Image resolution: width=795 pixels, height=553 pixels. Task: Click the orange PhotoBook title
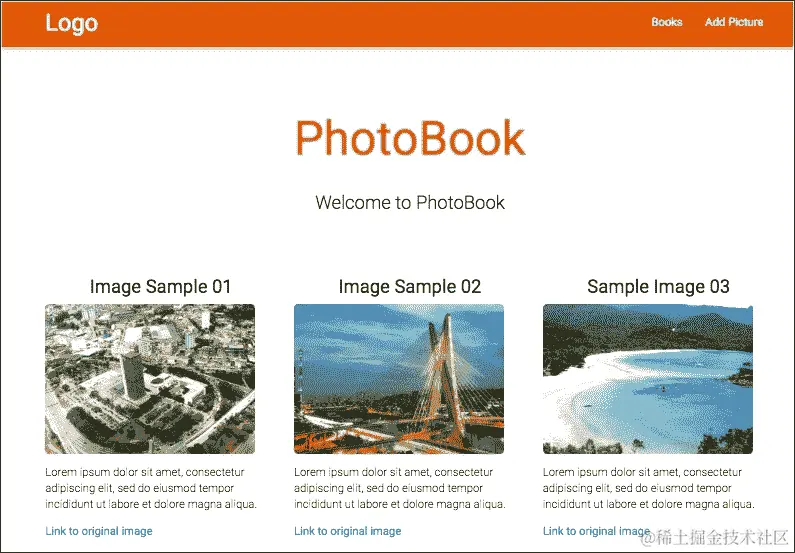(x=410, y=138)
